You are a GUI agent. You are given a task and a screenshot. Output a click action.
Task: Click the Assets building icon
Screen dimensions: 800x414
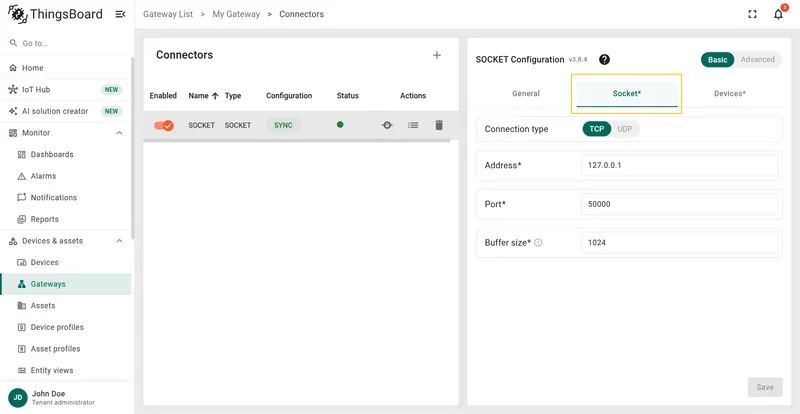pos(21,305)
